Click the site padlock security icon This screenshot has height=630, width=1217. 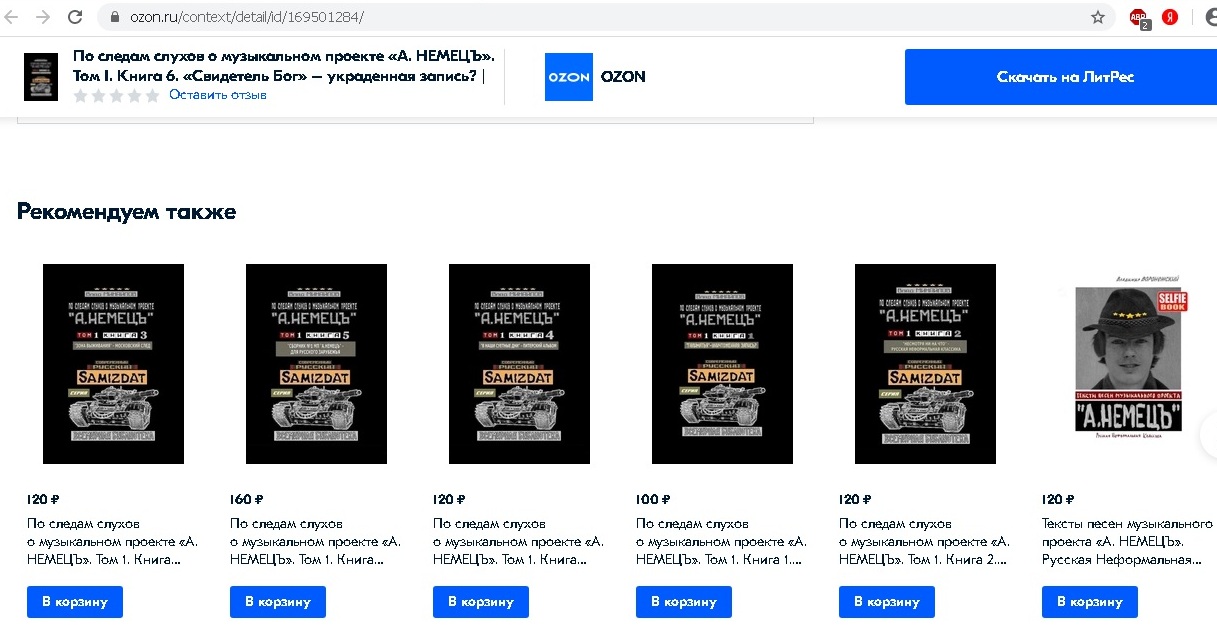point(114,17)
